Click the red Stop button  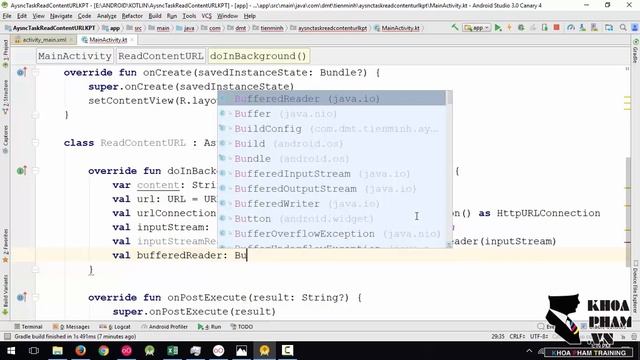click(556, 28)
